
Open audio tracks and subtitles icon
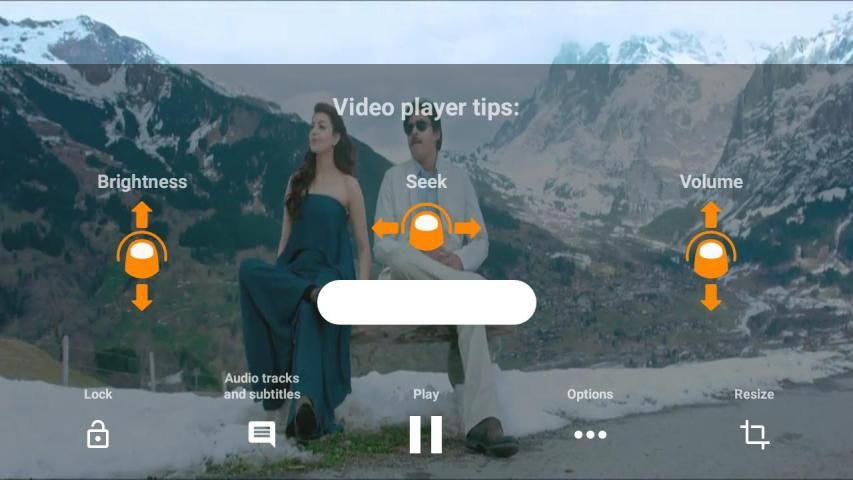262,434
